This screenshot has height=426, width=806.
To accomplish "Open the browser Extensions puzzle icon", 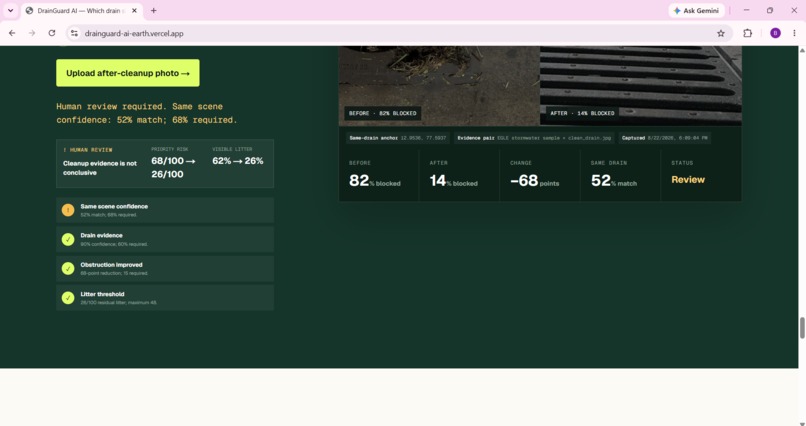I will pyautogui.click(x=747, y=33).
